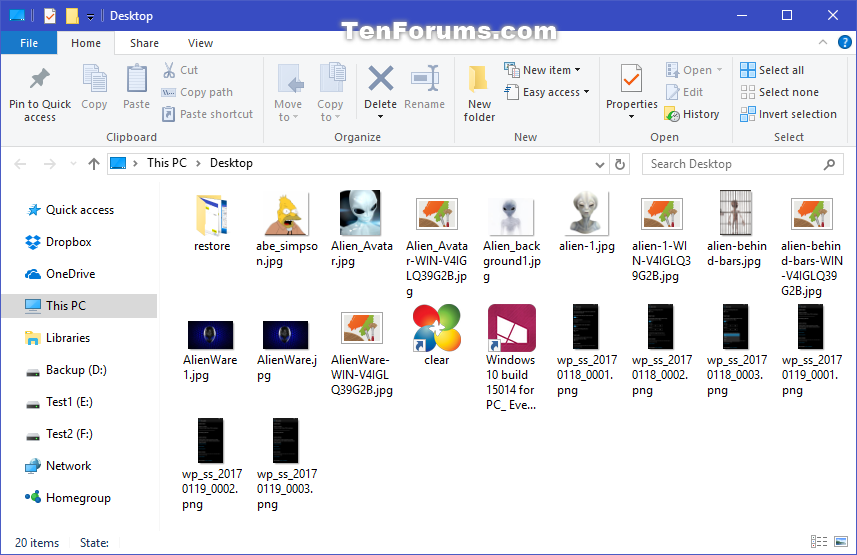The height and width of the screenshot is (555, 857).
Task: Click Properties icon in the title bar
Action: 50,15
